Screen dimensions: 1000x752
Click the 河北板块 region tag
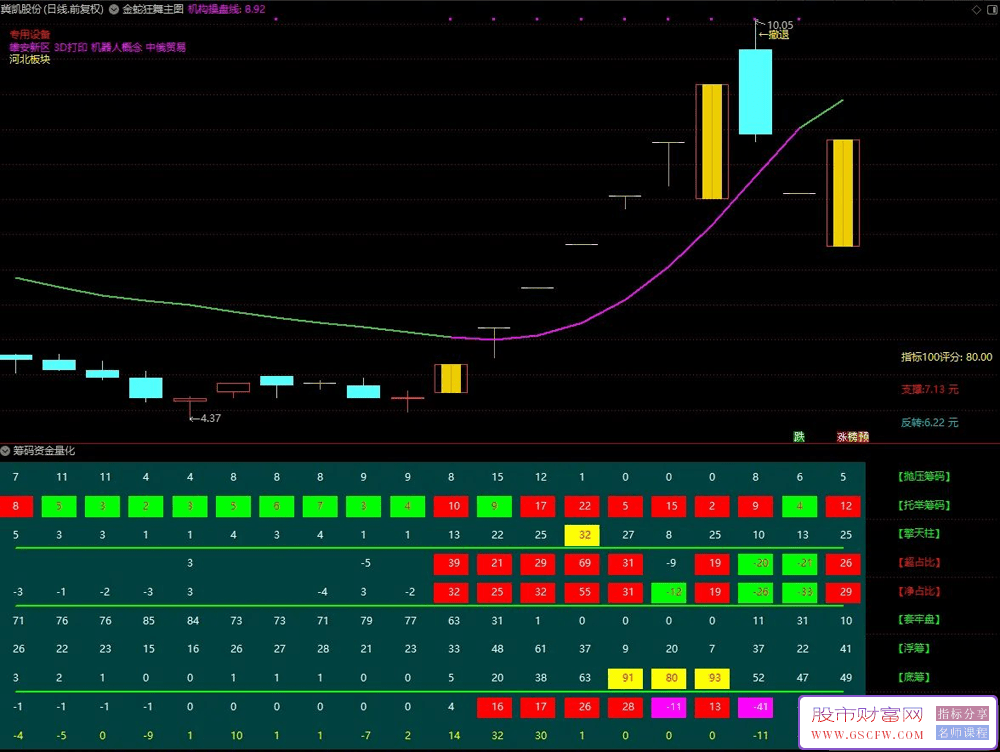point(30,59)
